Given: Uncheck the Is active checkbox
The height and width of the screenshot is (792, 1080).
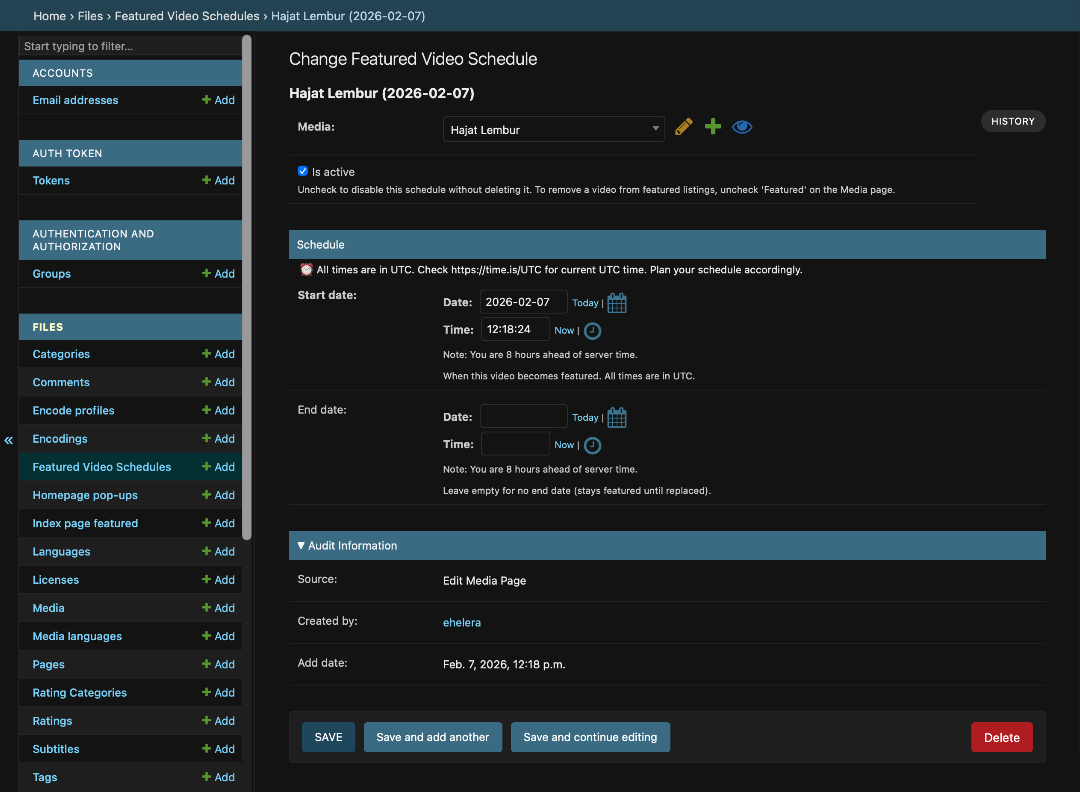Looking at the screenshot, I should (x=303, y=171).
